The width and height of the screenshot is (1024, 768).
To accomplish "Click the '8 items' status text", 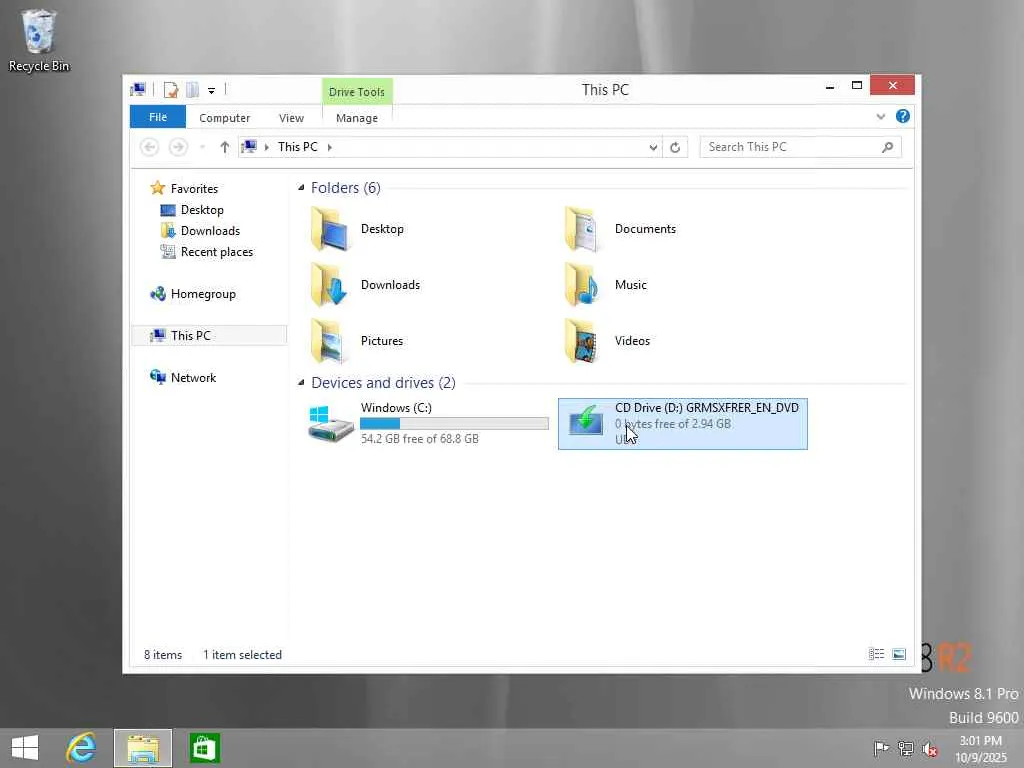I will tap(163, 655).
